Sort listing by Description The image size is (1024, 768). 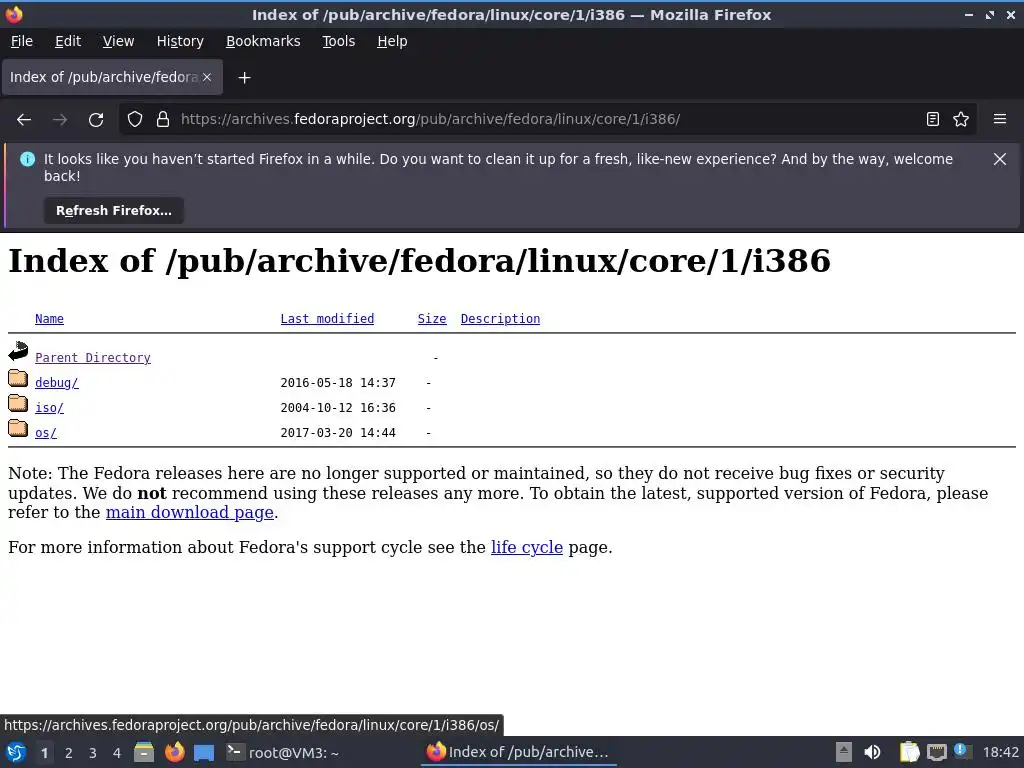[500, 319]
